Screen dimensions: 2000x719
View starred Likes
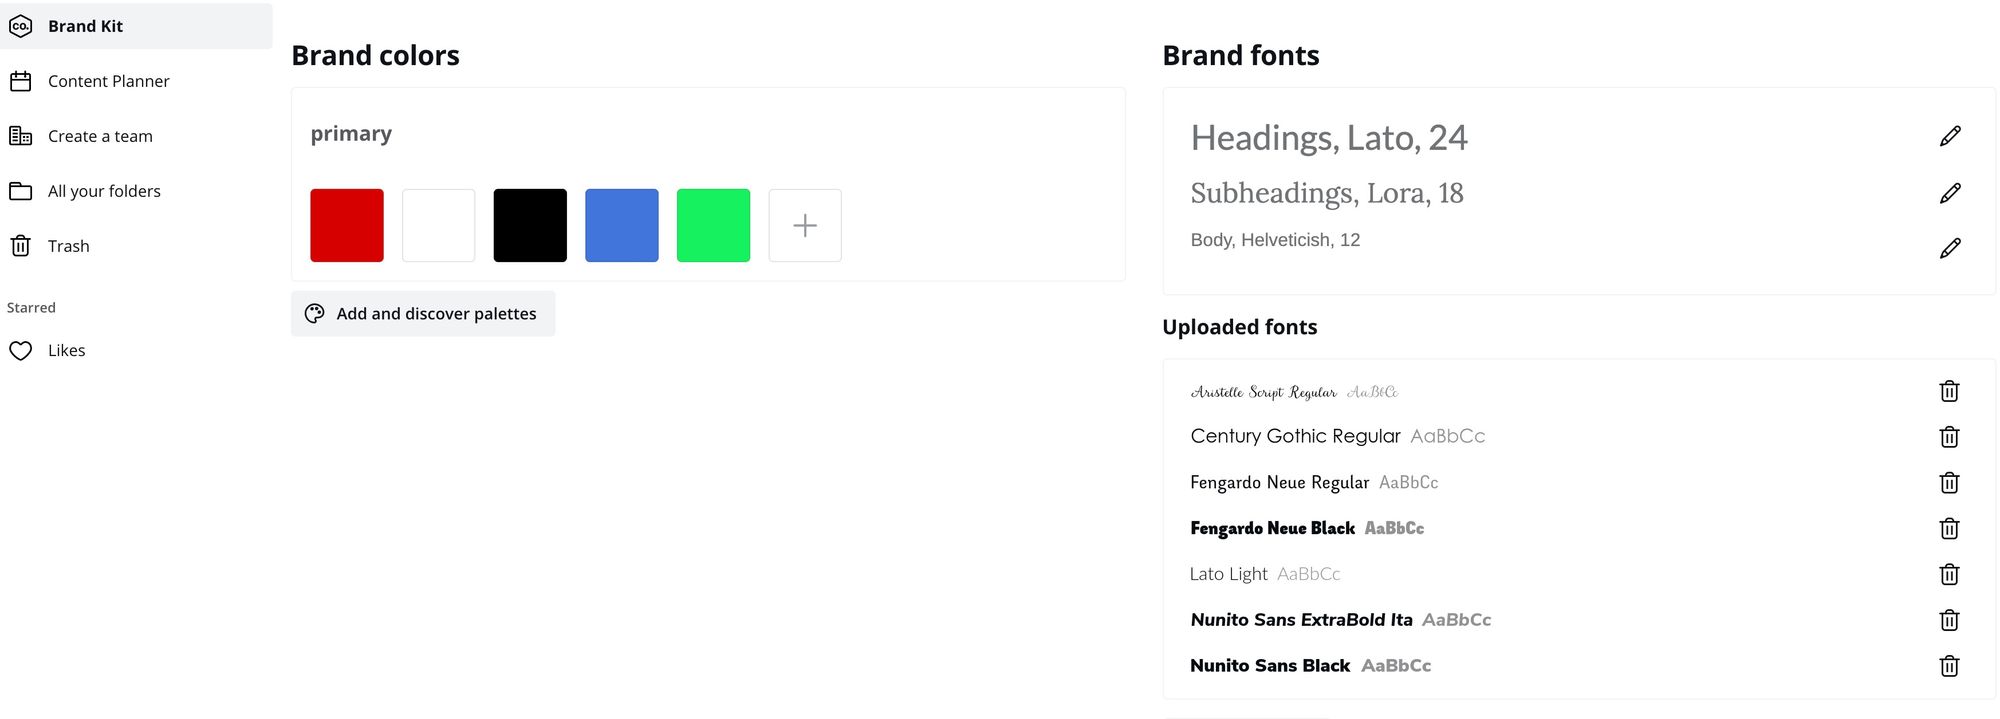[66, 350]
